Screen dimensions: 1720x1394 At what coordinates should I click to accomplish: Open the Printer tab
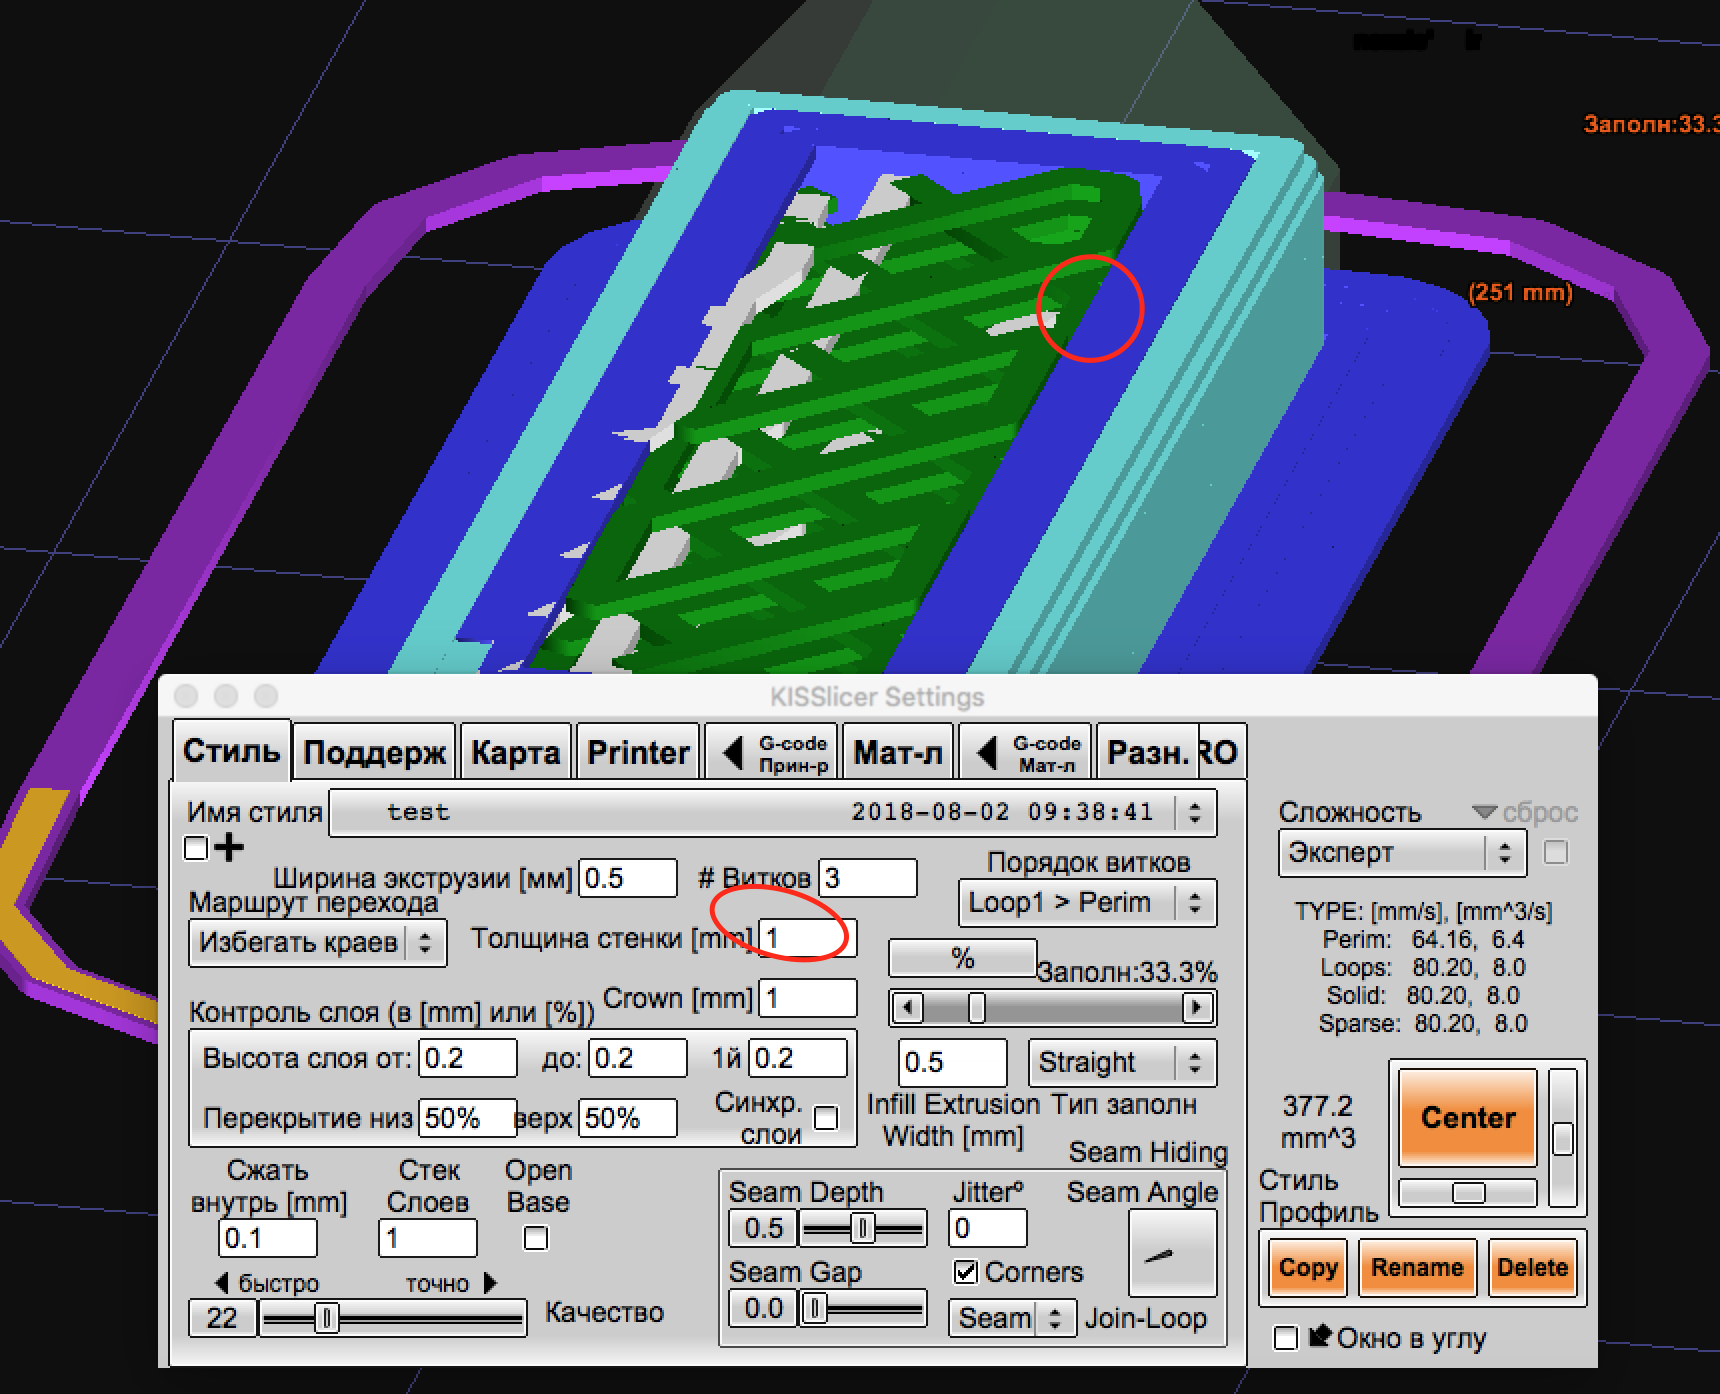638,753
